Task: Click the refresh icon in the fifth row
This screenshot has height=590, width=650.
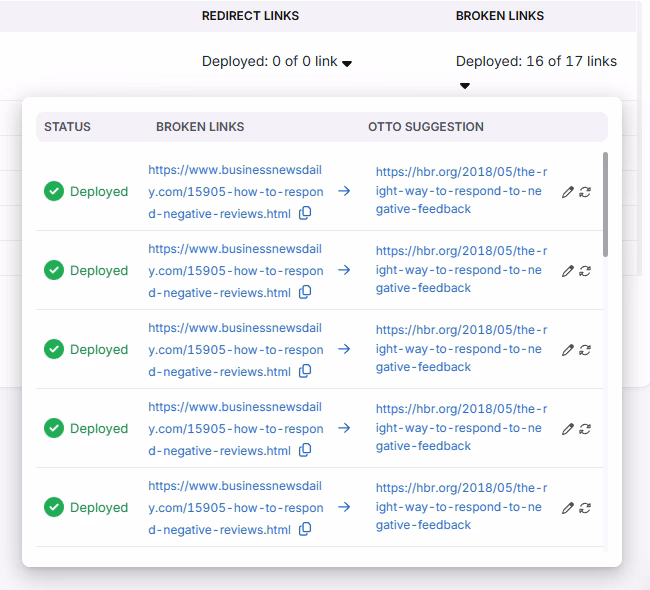Action: (x=585, y=508)
